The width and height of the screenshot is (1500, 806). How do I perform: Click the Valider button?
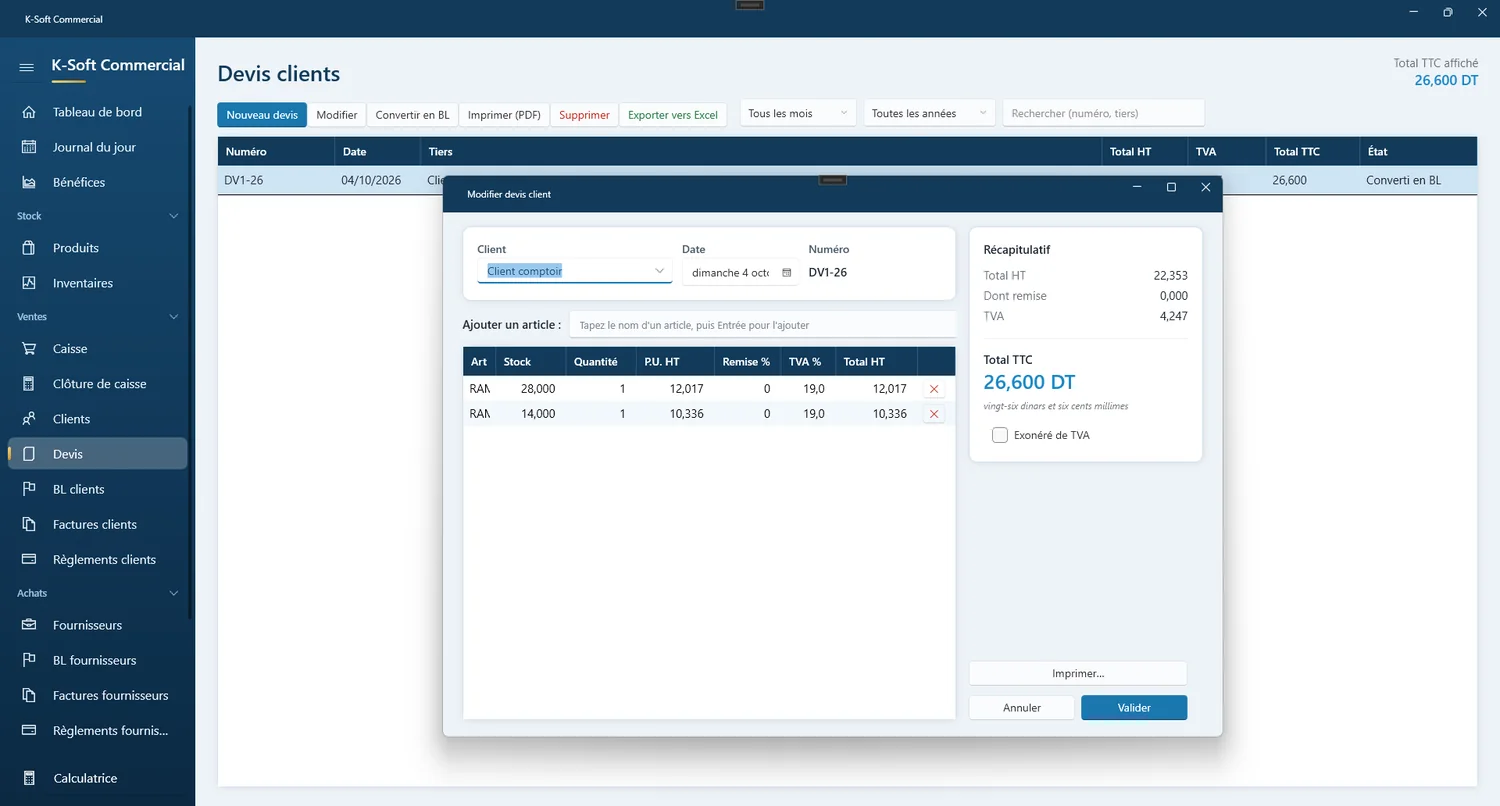pyautogui.click(x=1134, y=708)
